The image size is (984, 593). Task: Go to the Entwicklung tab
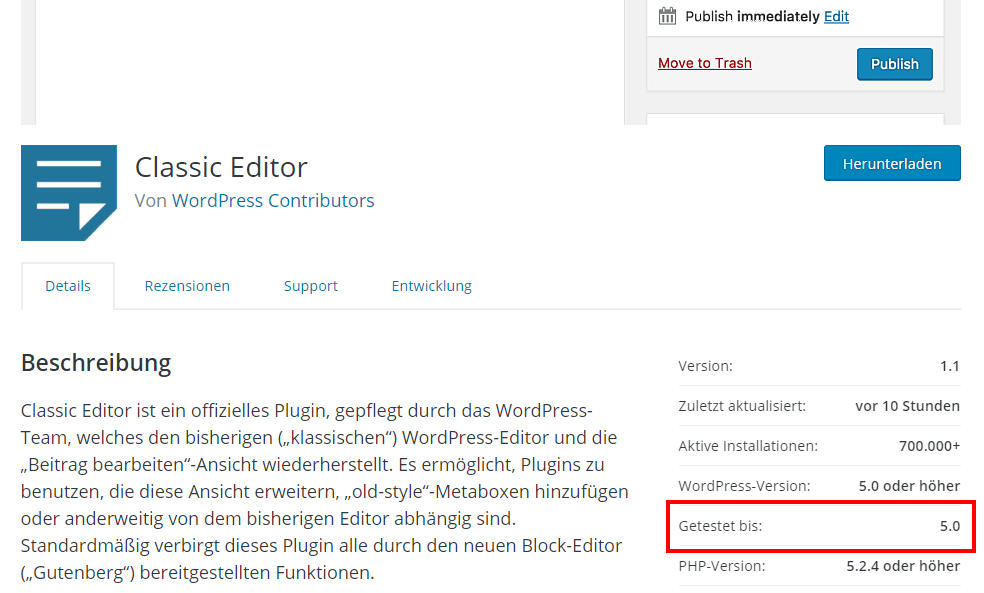432,286
